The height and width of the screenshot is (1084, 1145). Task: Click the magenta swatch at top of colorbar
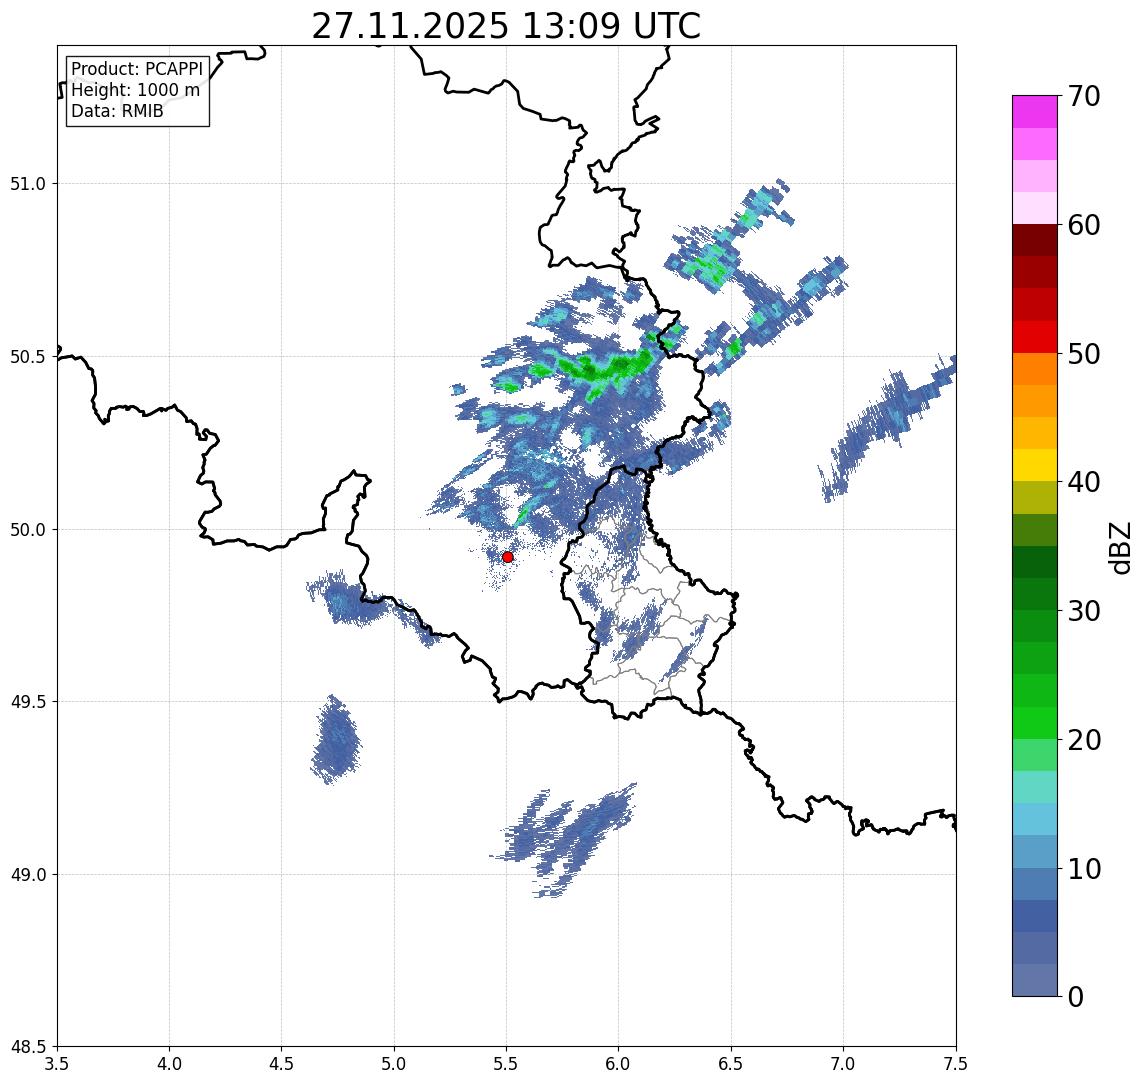pyautogui.click(x=1035, y=112)
